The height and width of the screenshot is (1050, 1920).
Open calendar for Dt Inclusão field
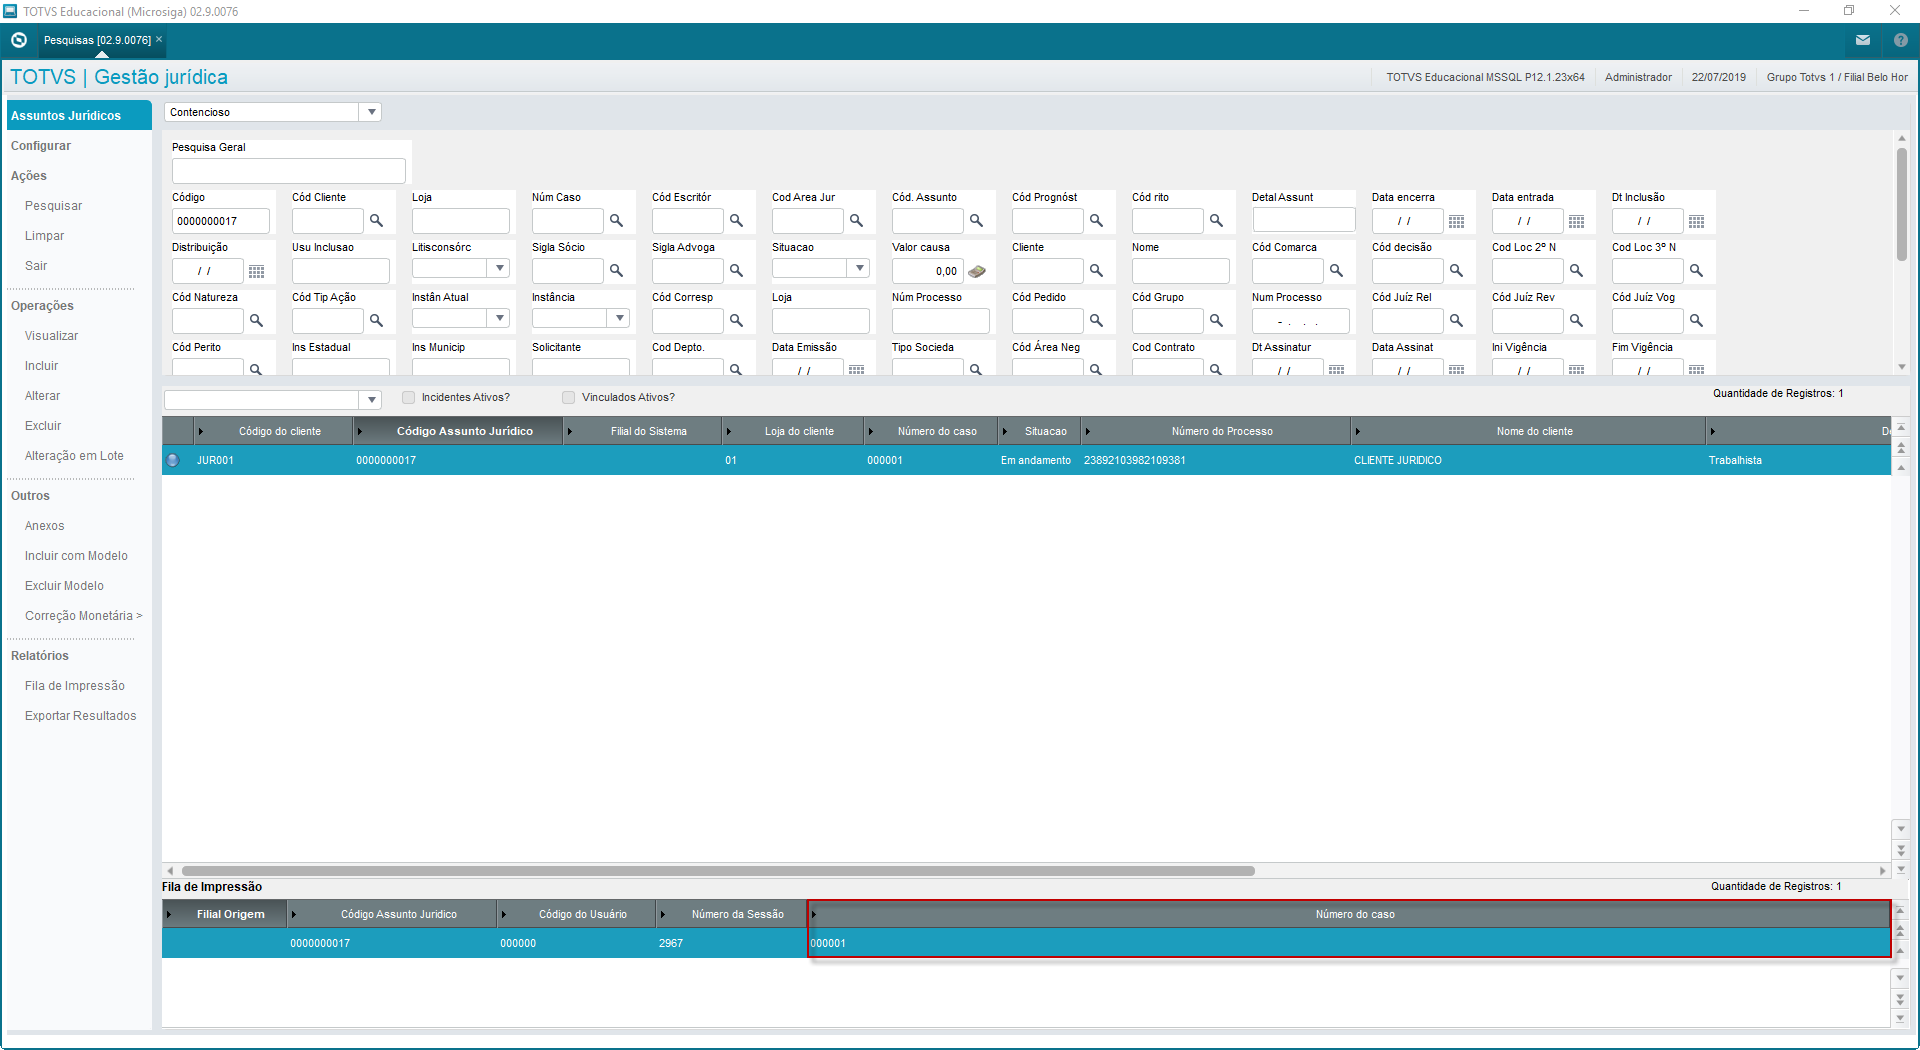pos(1696,221)
